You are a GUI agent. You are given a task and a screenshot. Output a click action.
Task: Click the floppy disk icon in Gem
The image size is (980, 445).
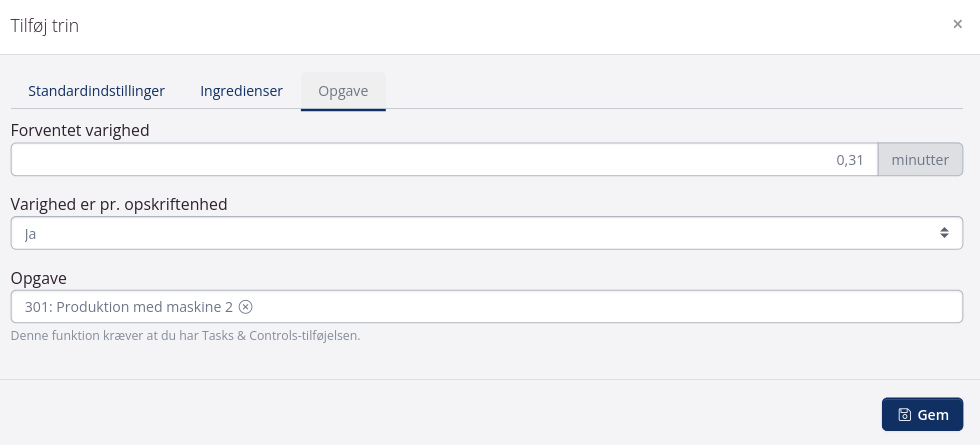click(x=904, y=415)
